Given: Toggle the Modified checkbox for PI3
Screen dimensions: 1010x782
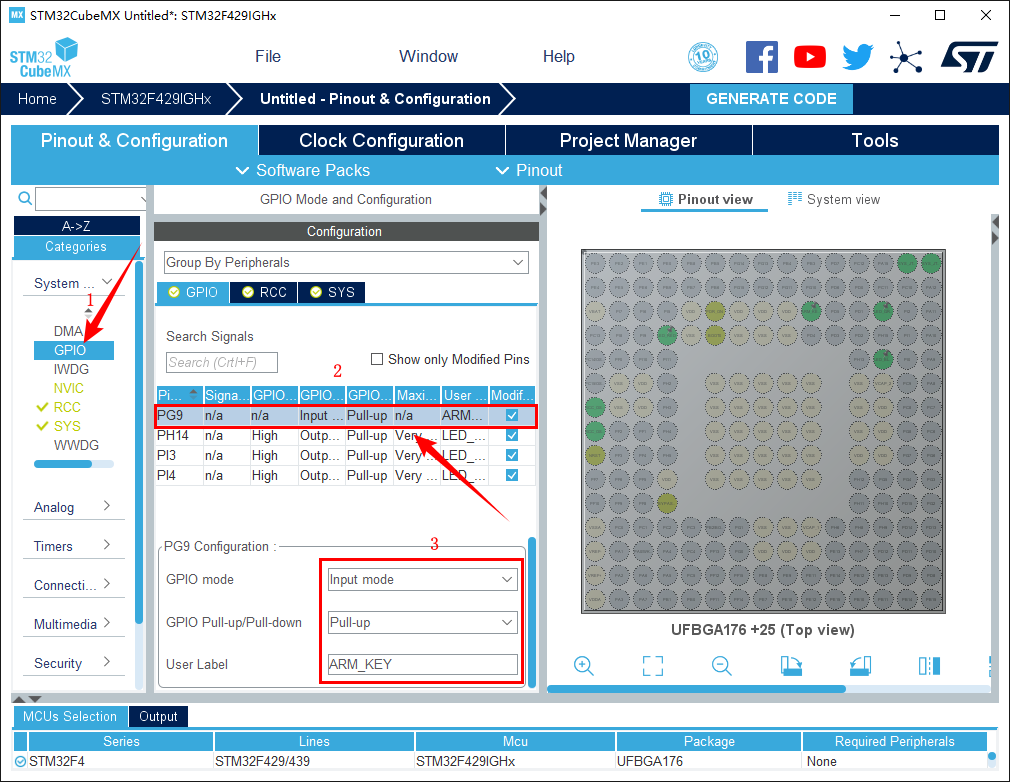Looking at the screenshot, I should (x=512, y=455).
